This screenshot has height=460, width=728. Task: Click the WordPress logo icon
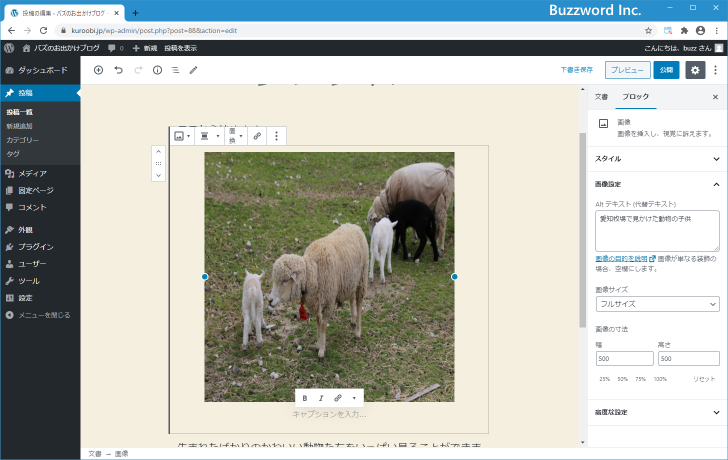pos(9,48)
